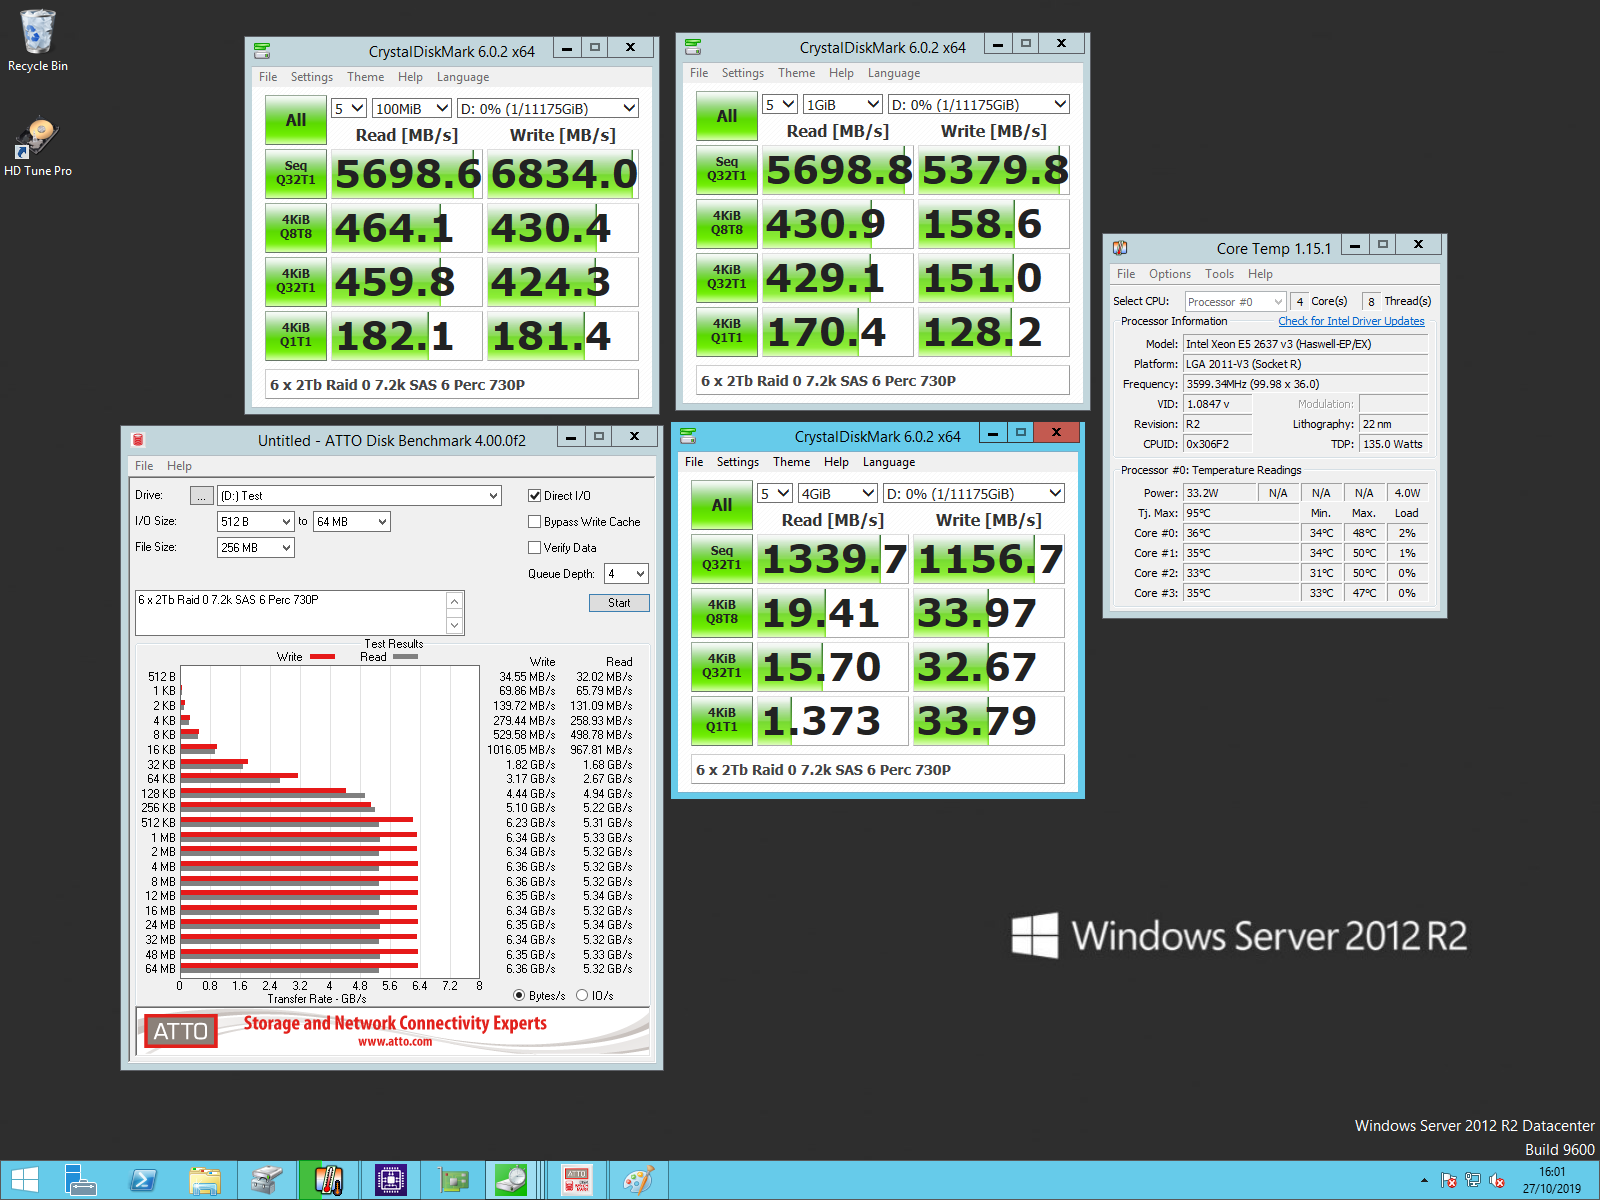Open the Core Temp Tools menu
This screenshot has width=1600, height=1200.
[x=1219, y=274]
